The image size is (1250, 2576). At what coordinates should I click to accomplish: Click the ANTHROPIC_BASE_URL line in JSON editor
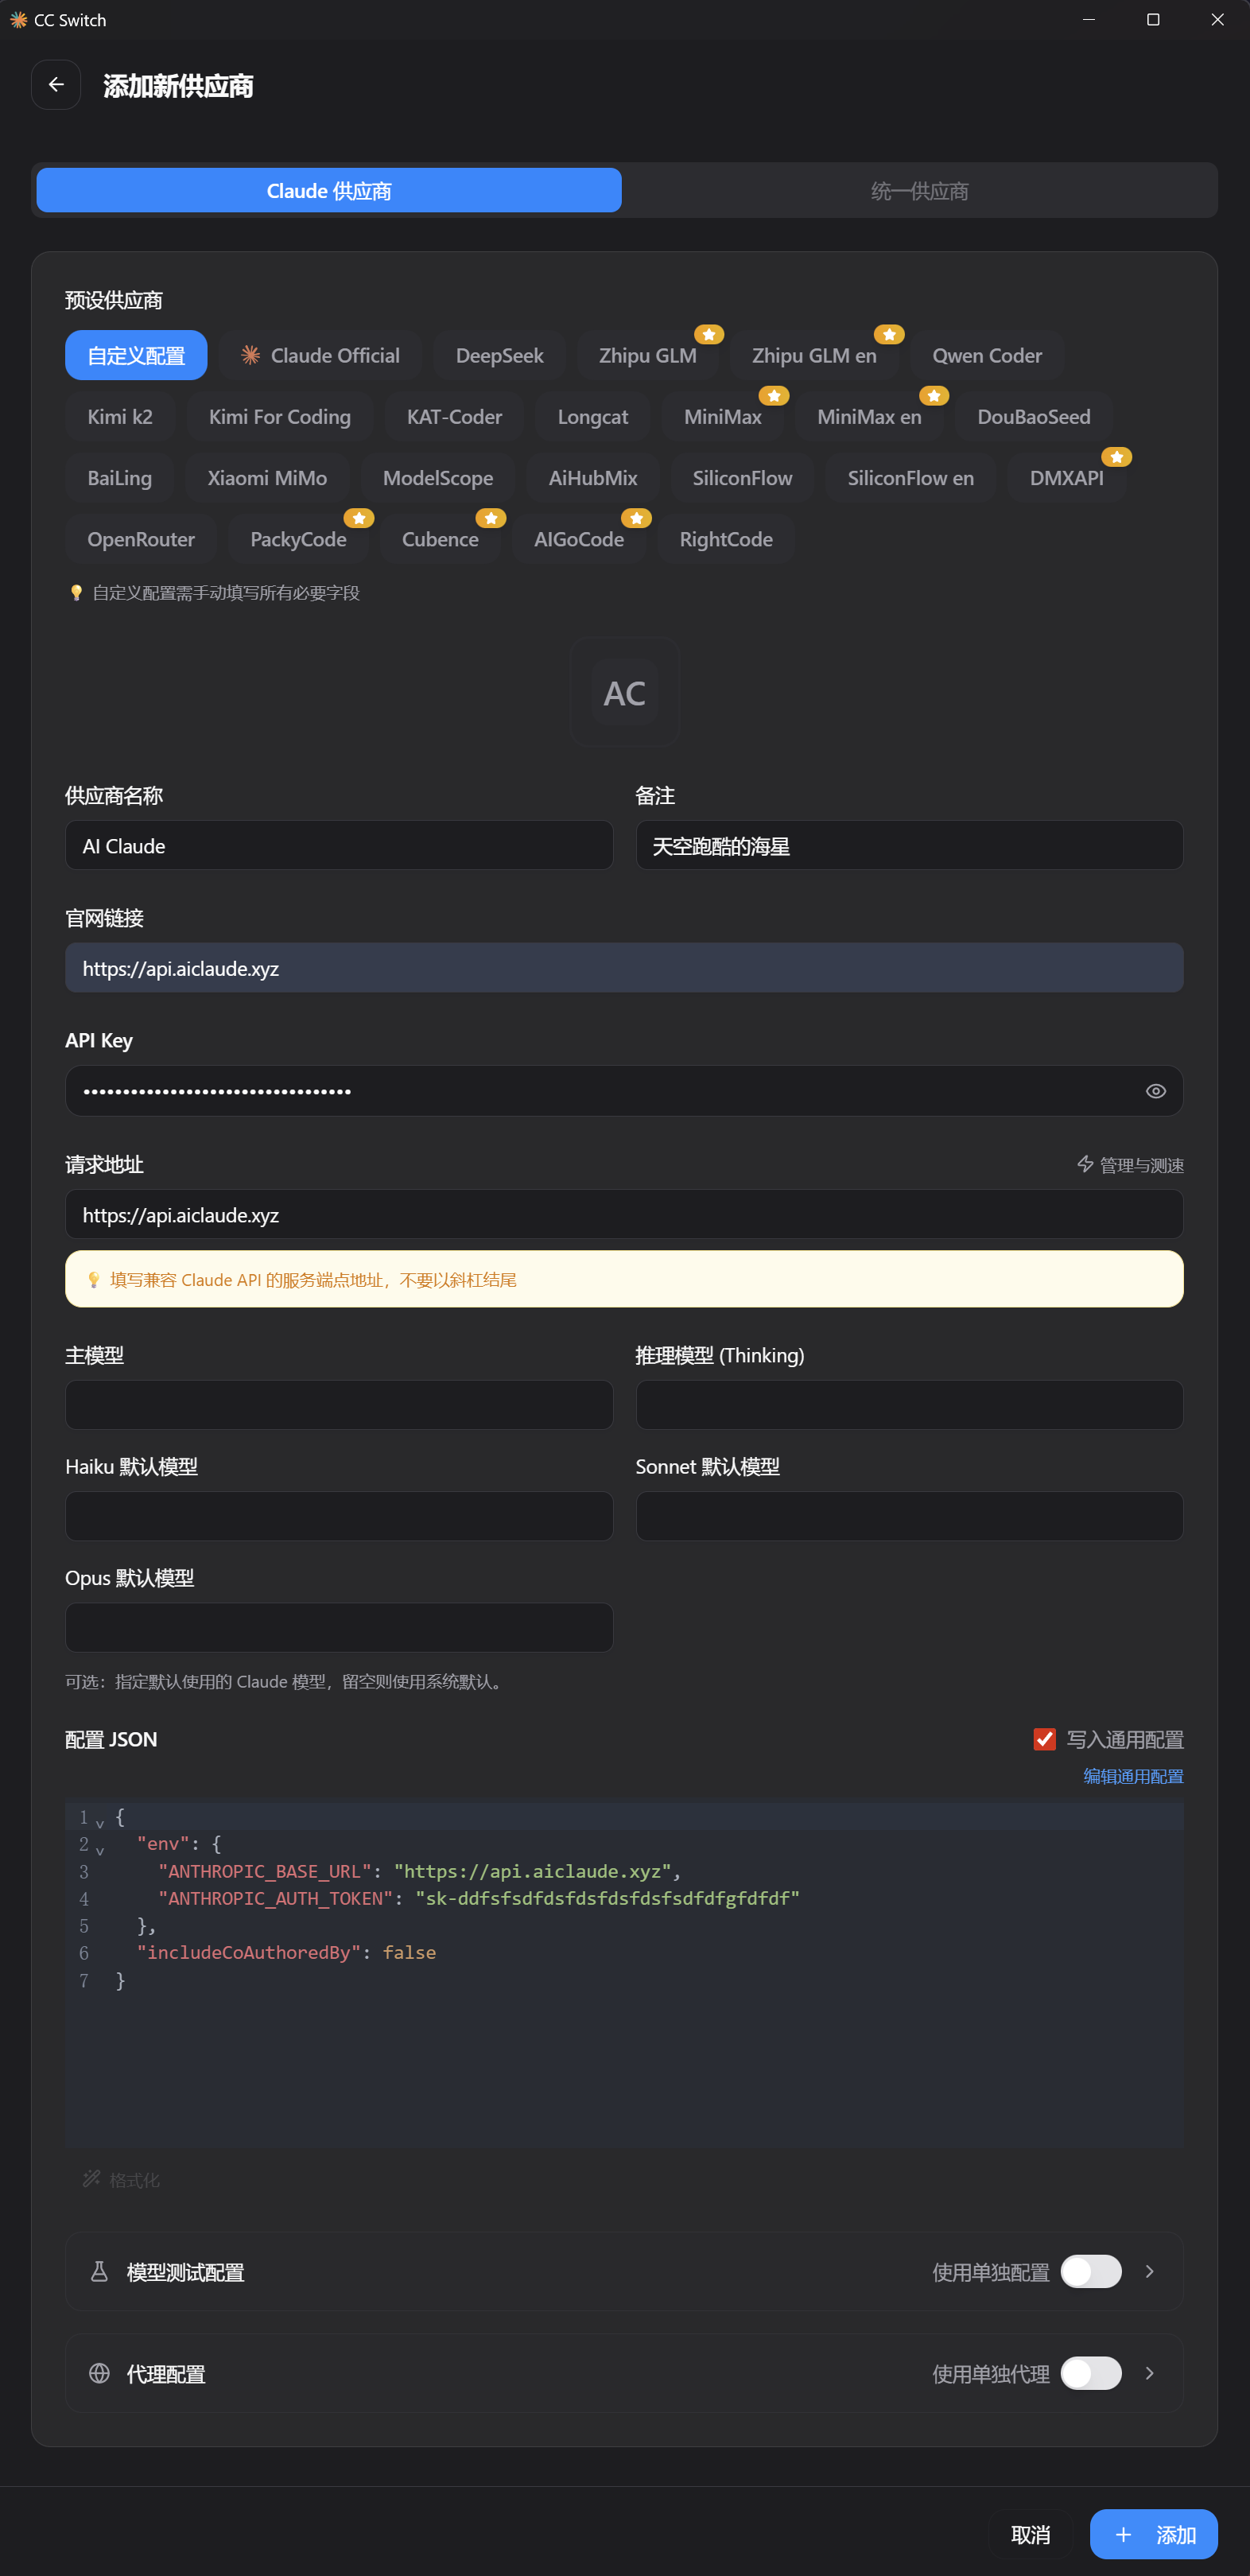coord(419,1871)
